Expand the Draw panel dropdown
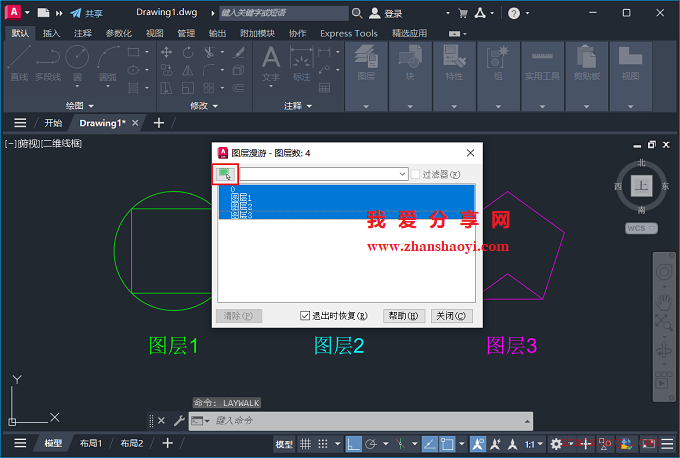The width and height of the screenshot is (680, 458). tap(80, 105)
